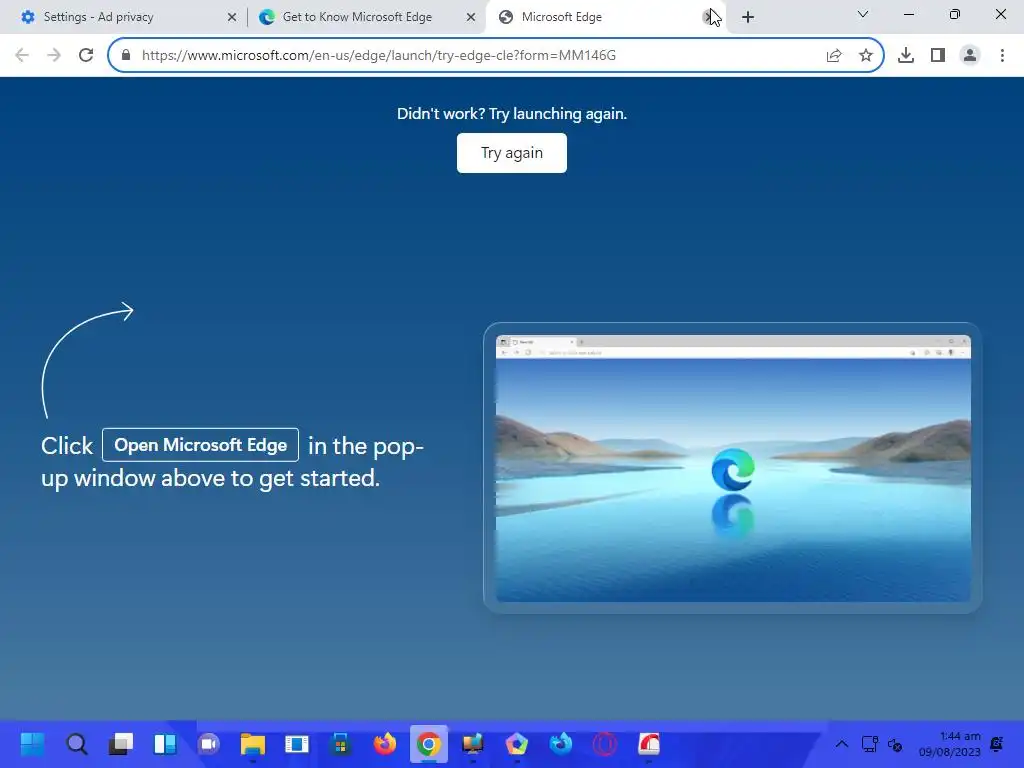Click the muted volume tray icon
The width and height of the screenshot is (1024, 768).
click(895, 744)
